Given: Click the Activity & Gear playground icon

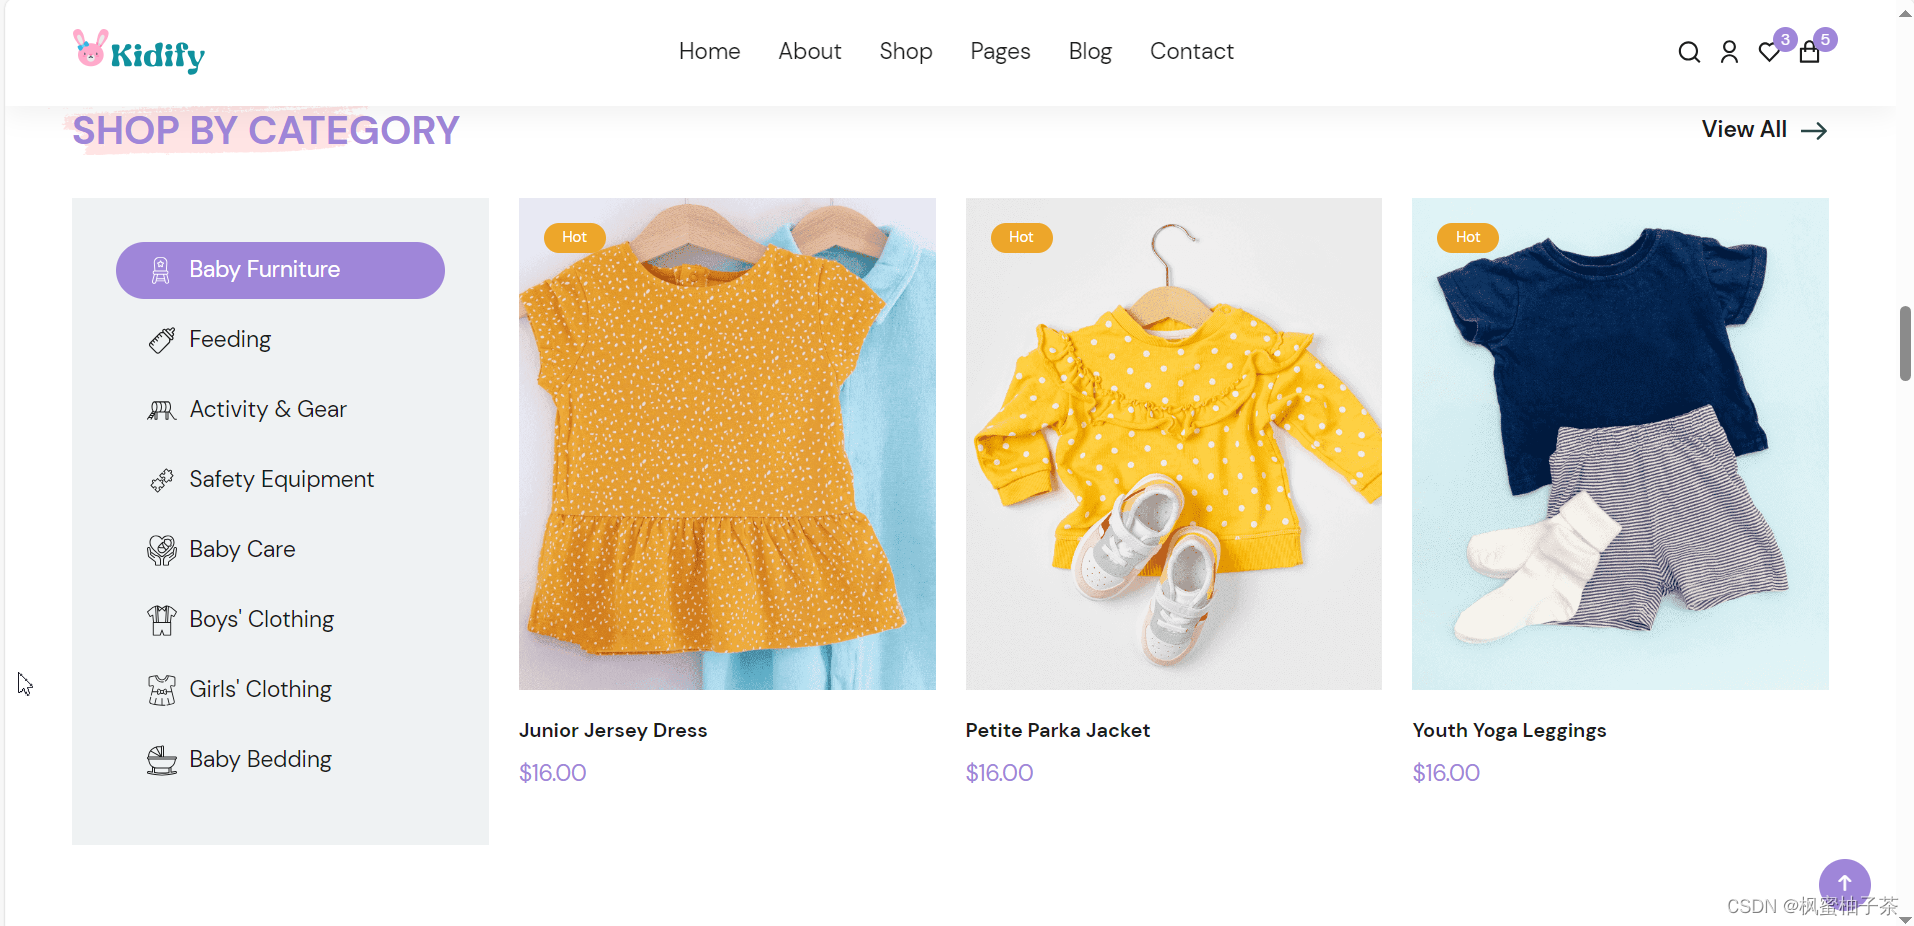Looking at the screenshot, I should pyautogui.click(x=161, y=410).
